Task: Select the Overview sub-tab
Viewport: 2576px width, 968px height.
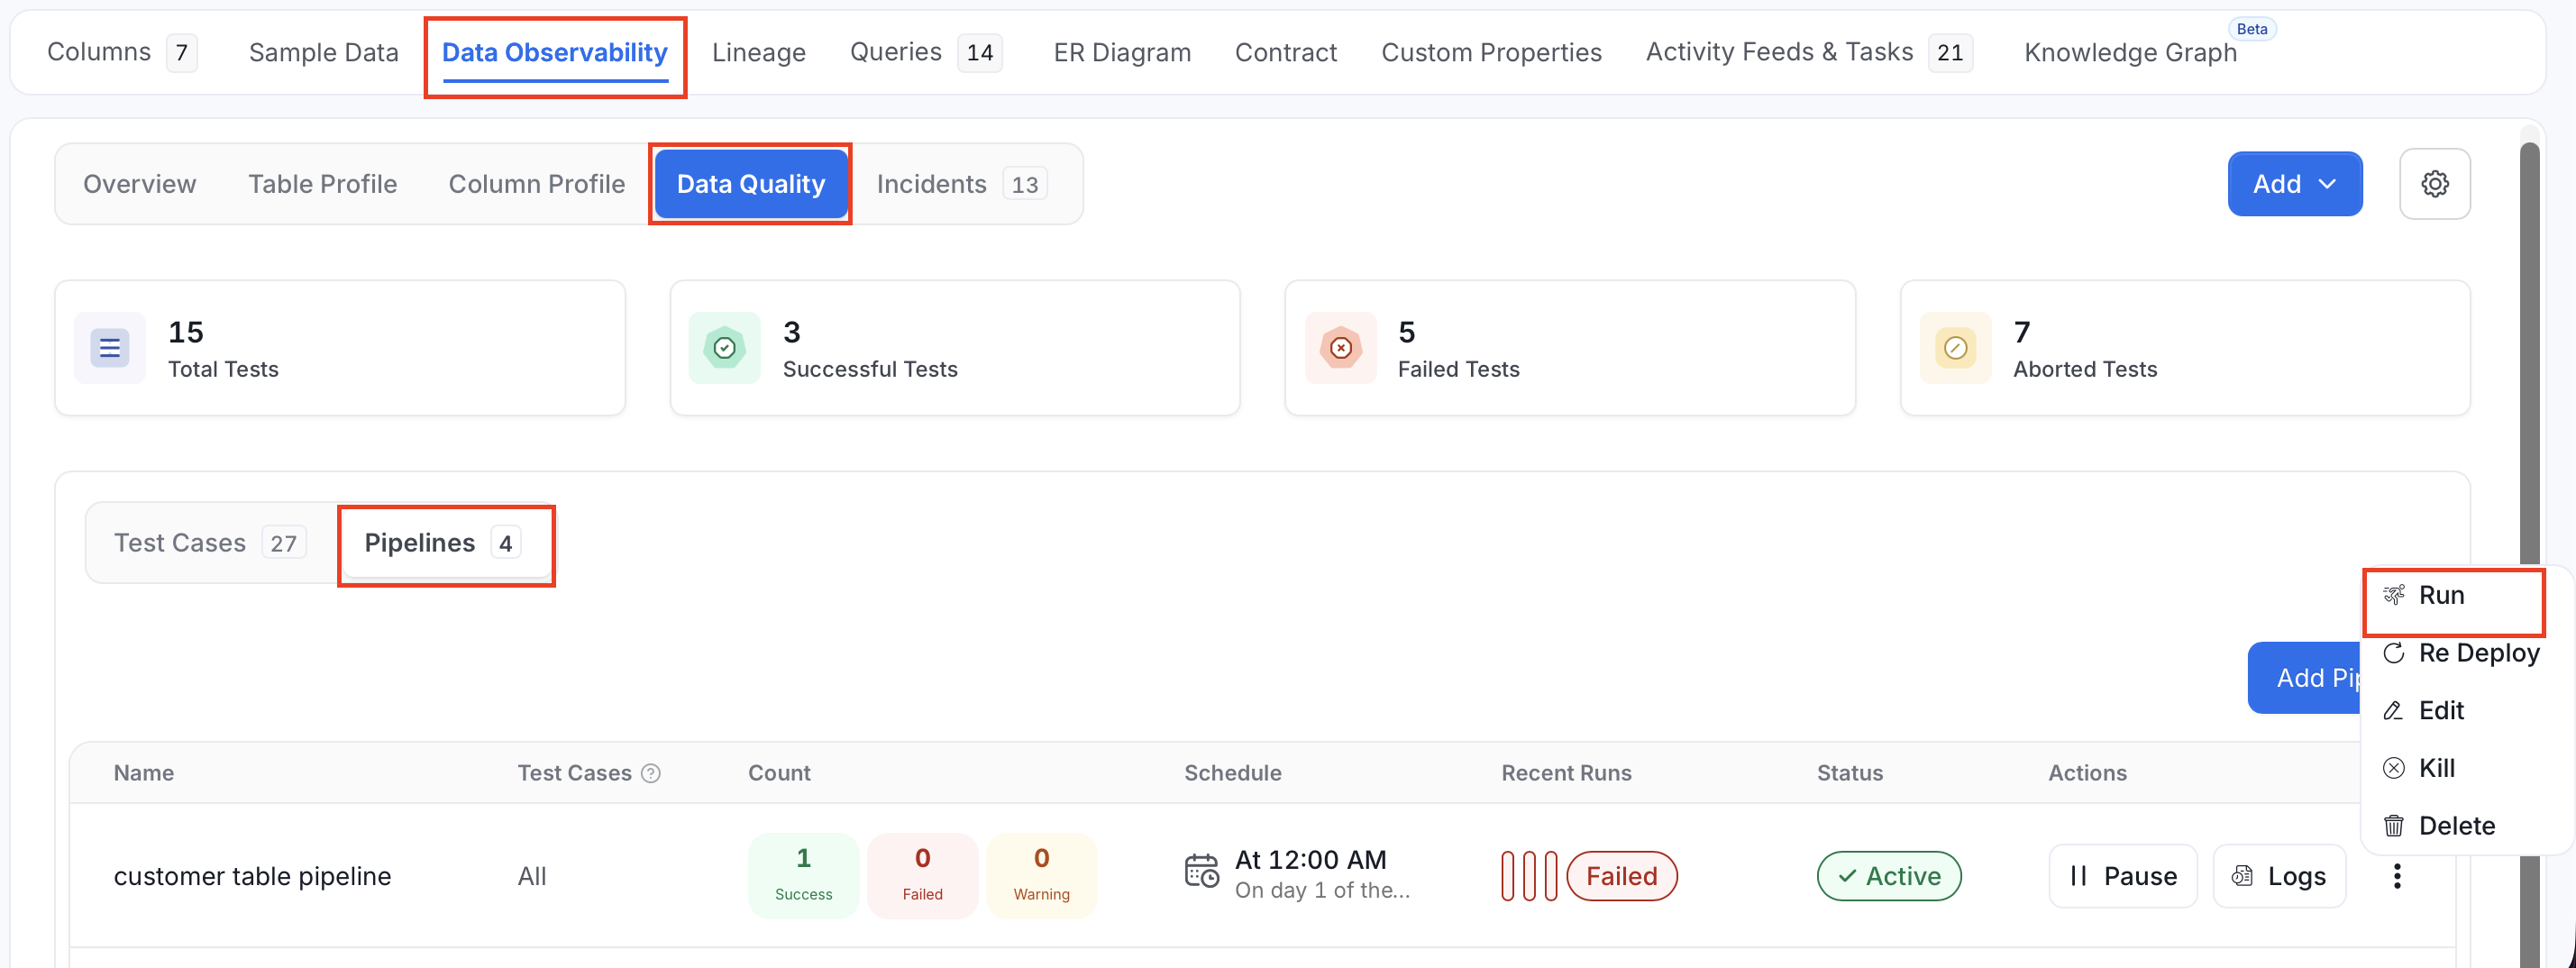Action: [x=140, y=184]
